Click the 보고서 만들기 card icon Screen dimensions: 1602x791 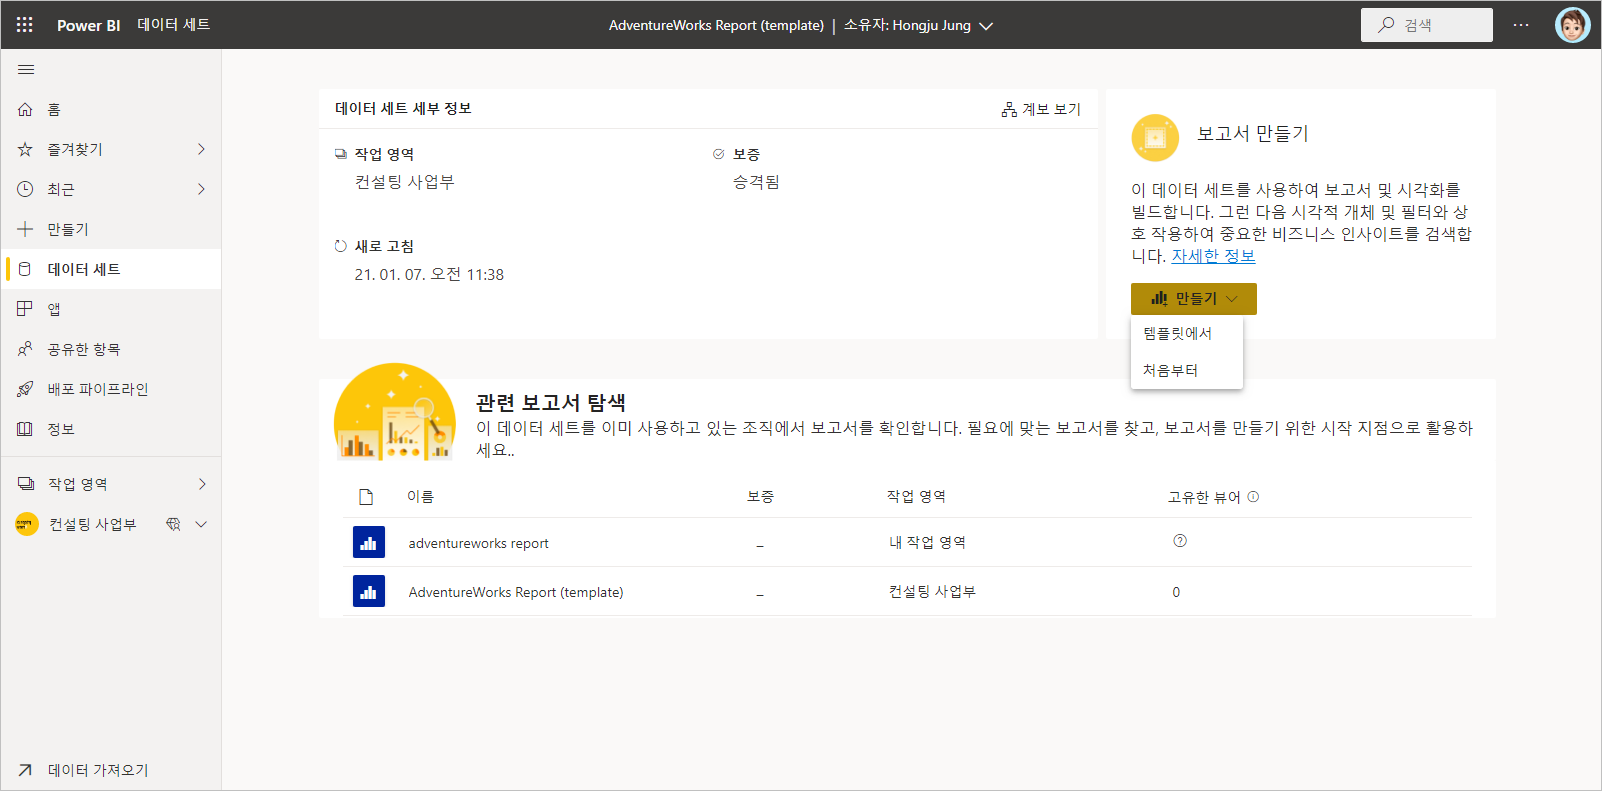click(x=1155, y=138)
